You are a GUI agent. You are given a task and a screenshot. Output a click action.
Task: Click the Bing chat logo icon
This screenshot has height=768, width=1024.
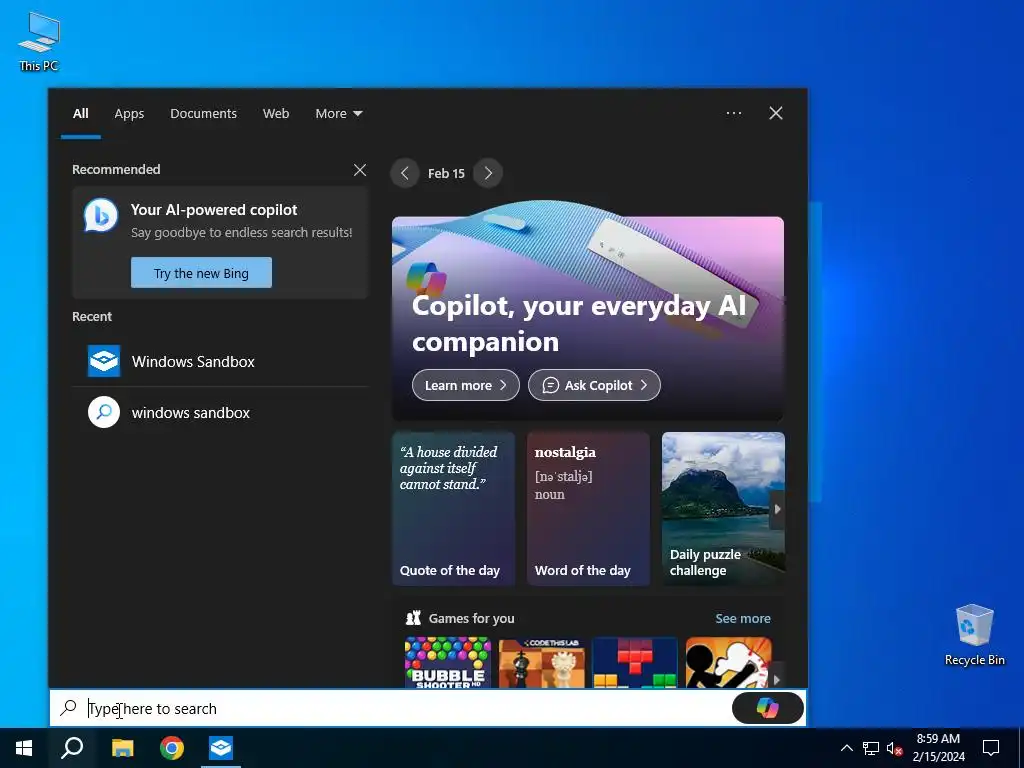101,216
